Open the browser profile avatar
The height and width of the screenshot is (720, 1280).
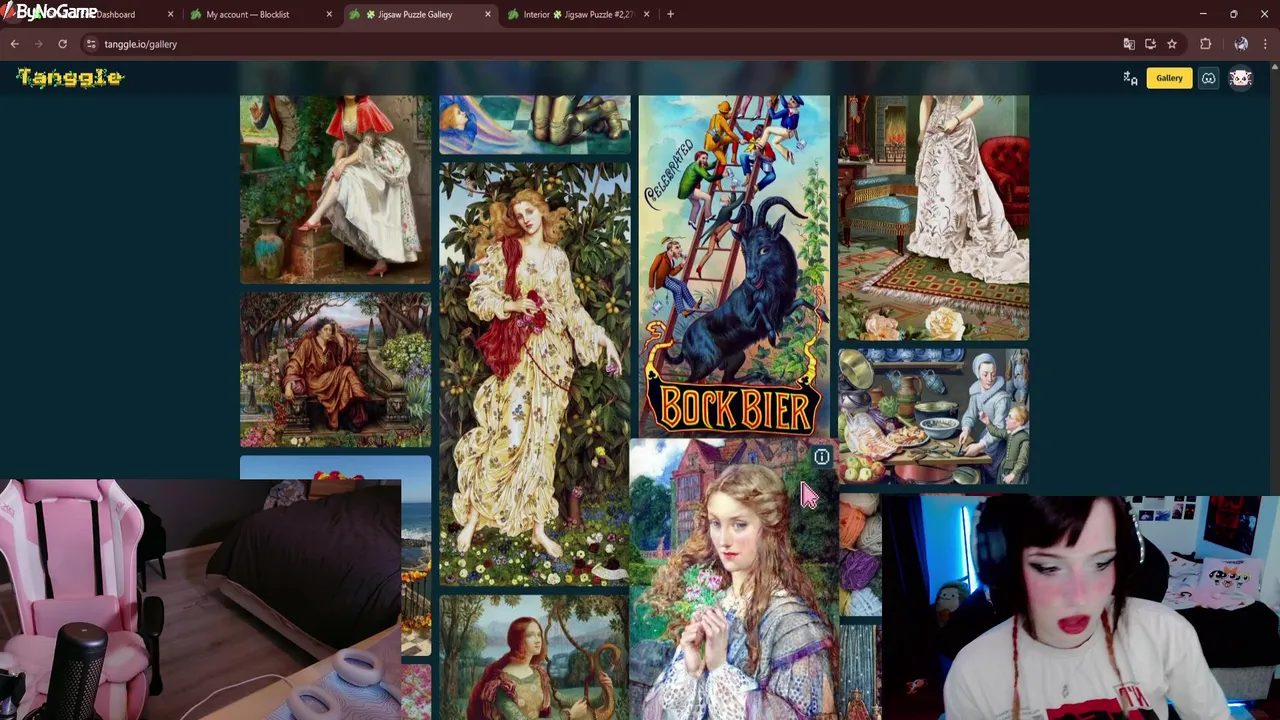click(x=1241, y=44)
